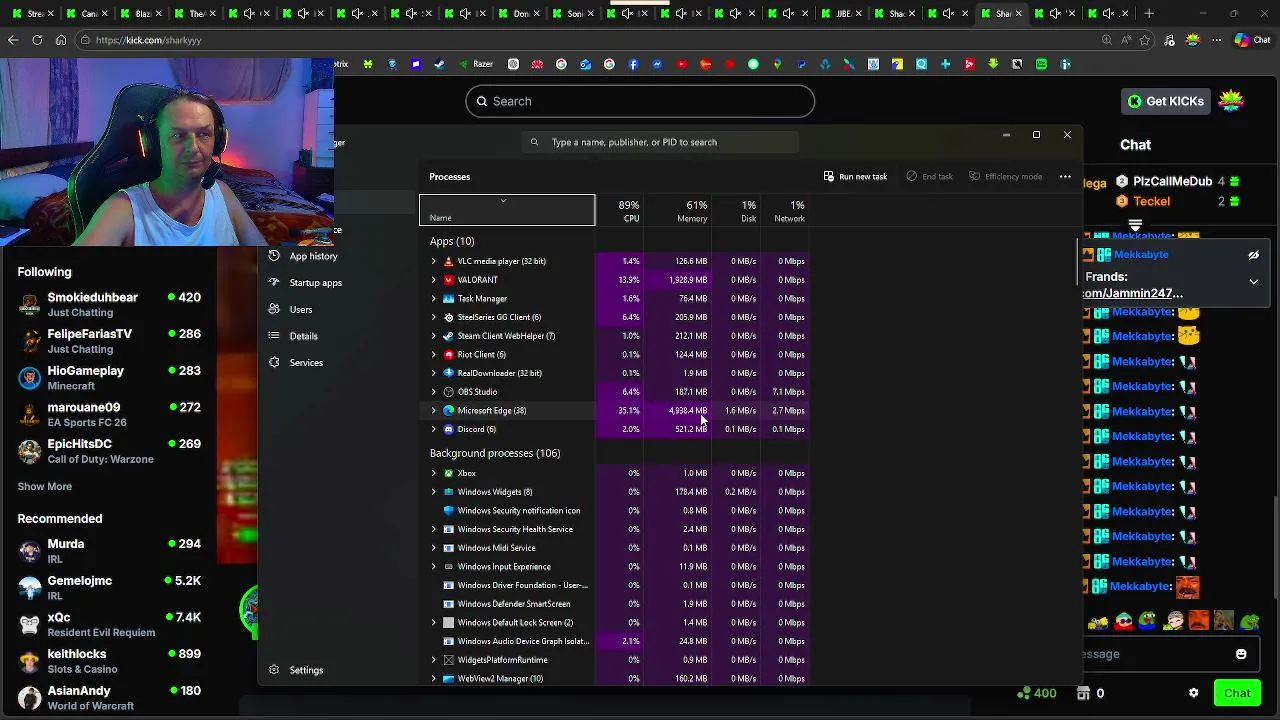Focus Task Manager search by name or PID

(660, 142)
